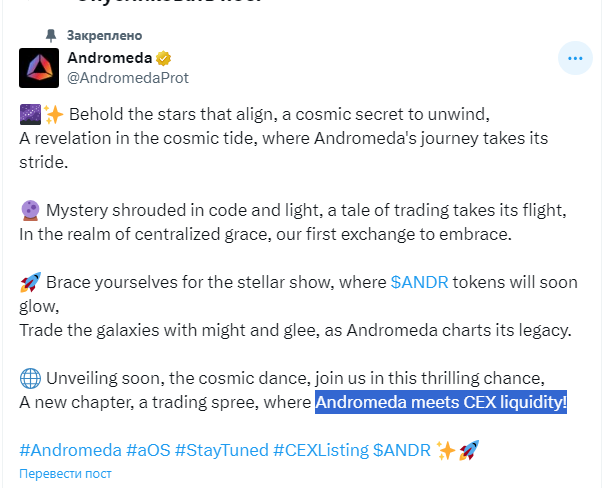This screenshot has width=604, height=488.
Task: Open the $ANDR cashtag after #CEXListing
Action: [x=402, y=451]
